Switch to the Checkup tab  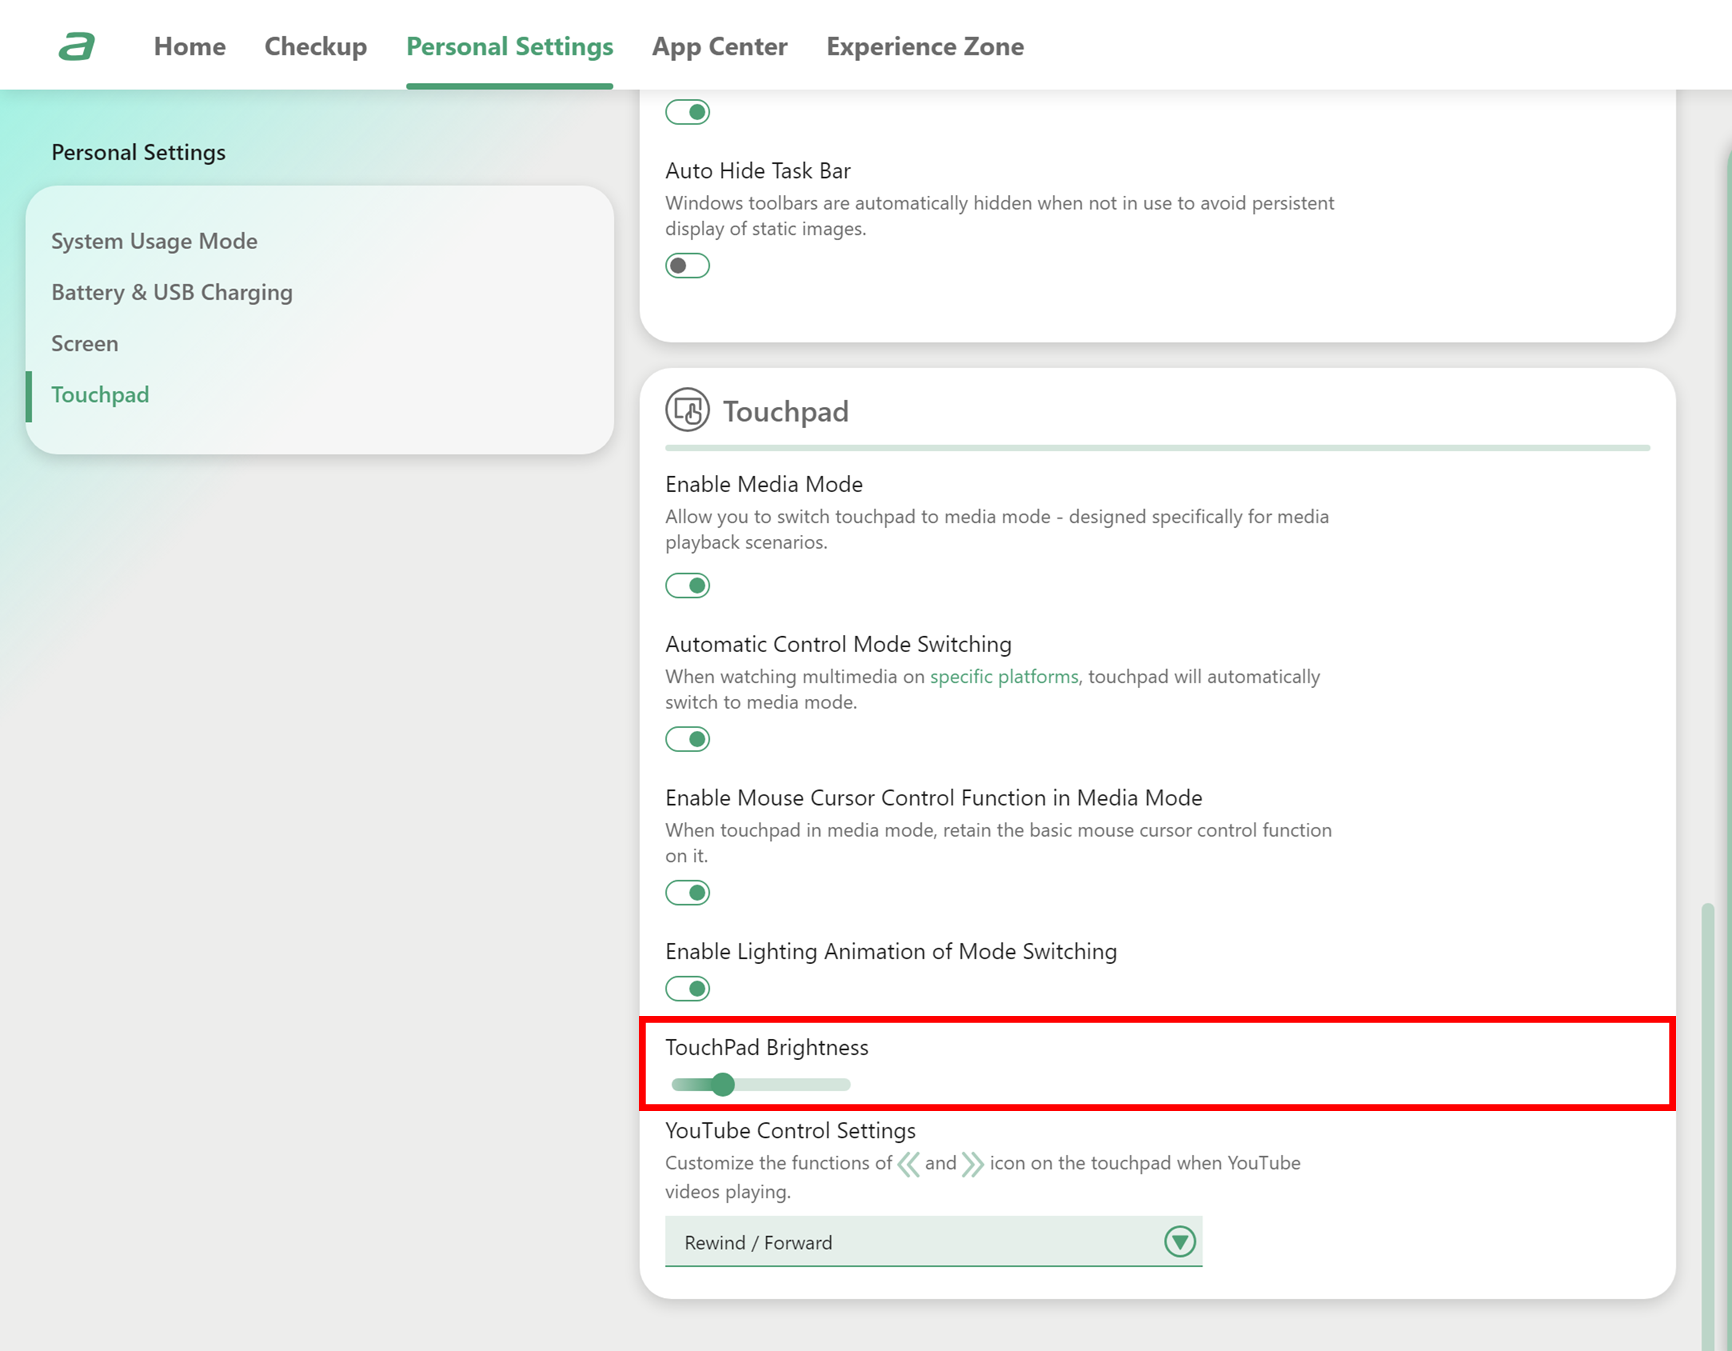(x=316, y=46)
